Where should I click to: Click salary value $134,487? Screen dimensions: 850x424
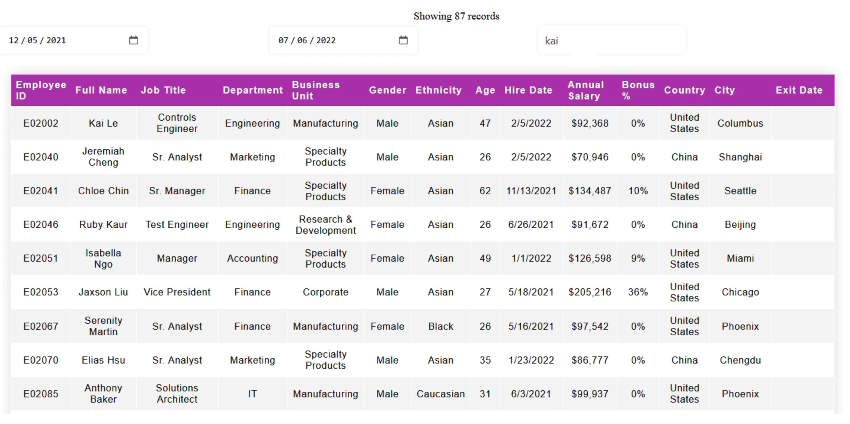[590, 191]
